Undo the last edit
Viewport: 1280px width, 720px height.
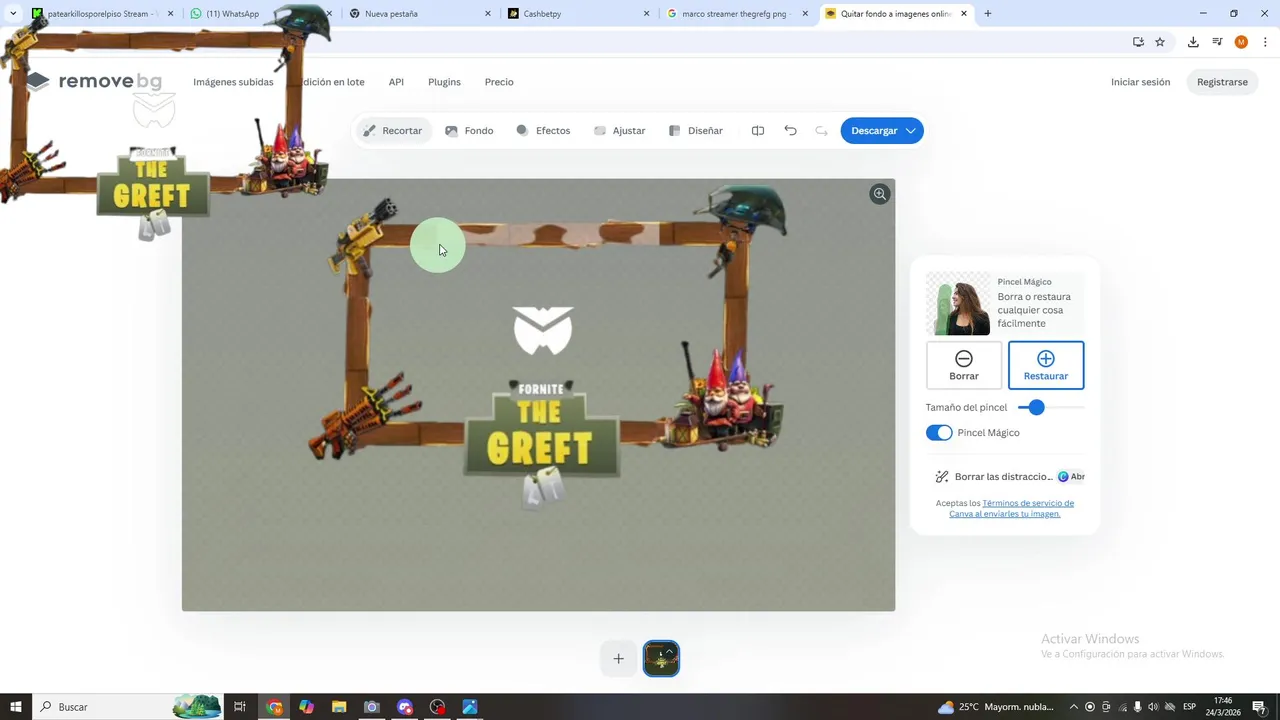click(x=790, y=131)
